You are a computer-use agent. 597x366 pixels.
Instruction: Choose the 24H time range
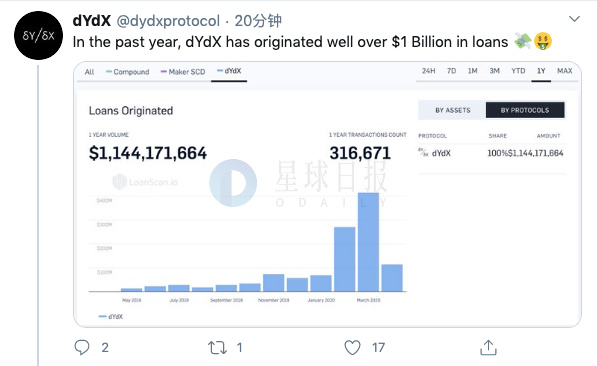tap(428, 71)
